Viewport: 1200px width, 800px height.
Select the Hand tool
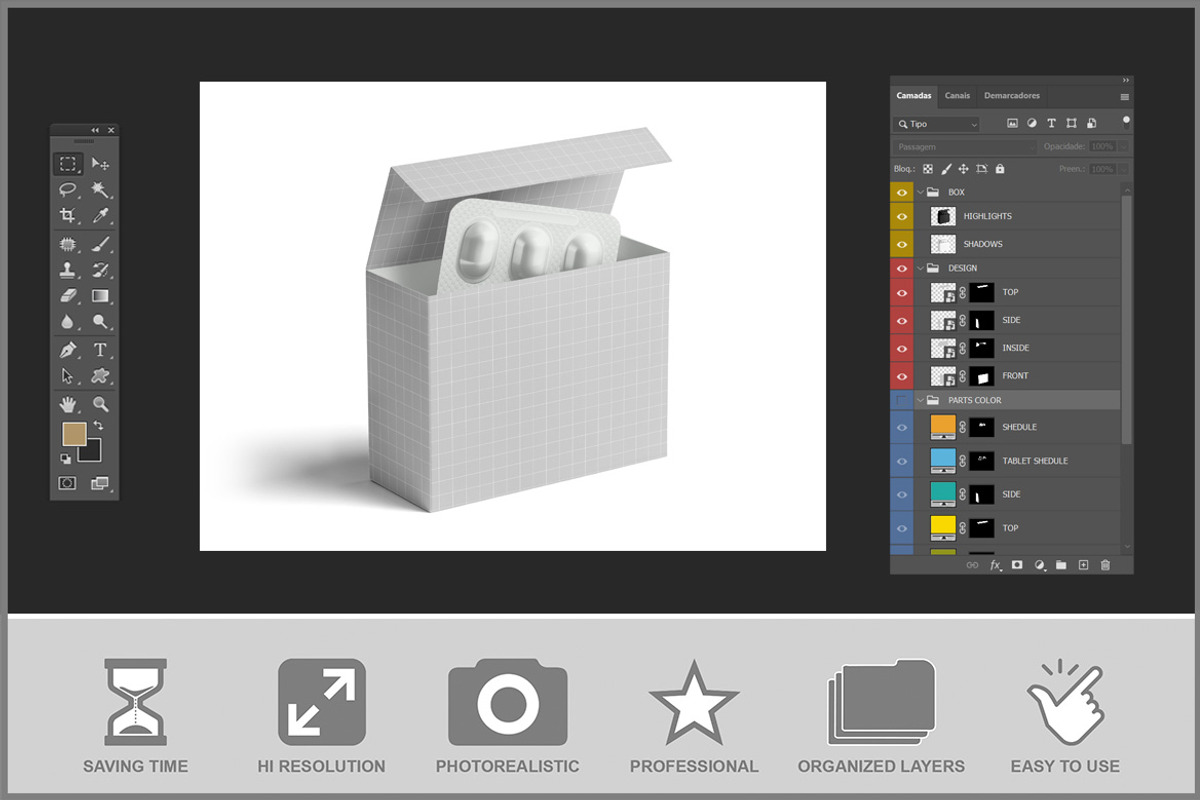point(68,404)
